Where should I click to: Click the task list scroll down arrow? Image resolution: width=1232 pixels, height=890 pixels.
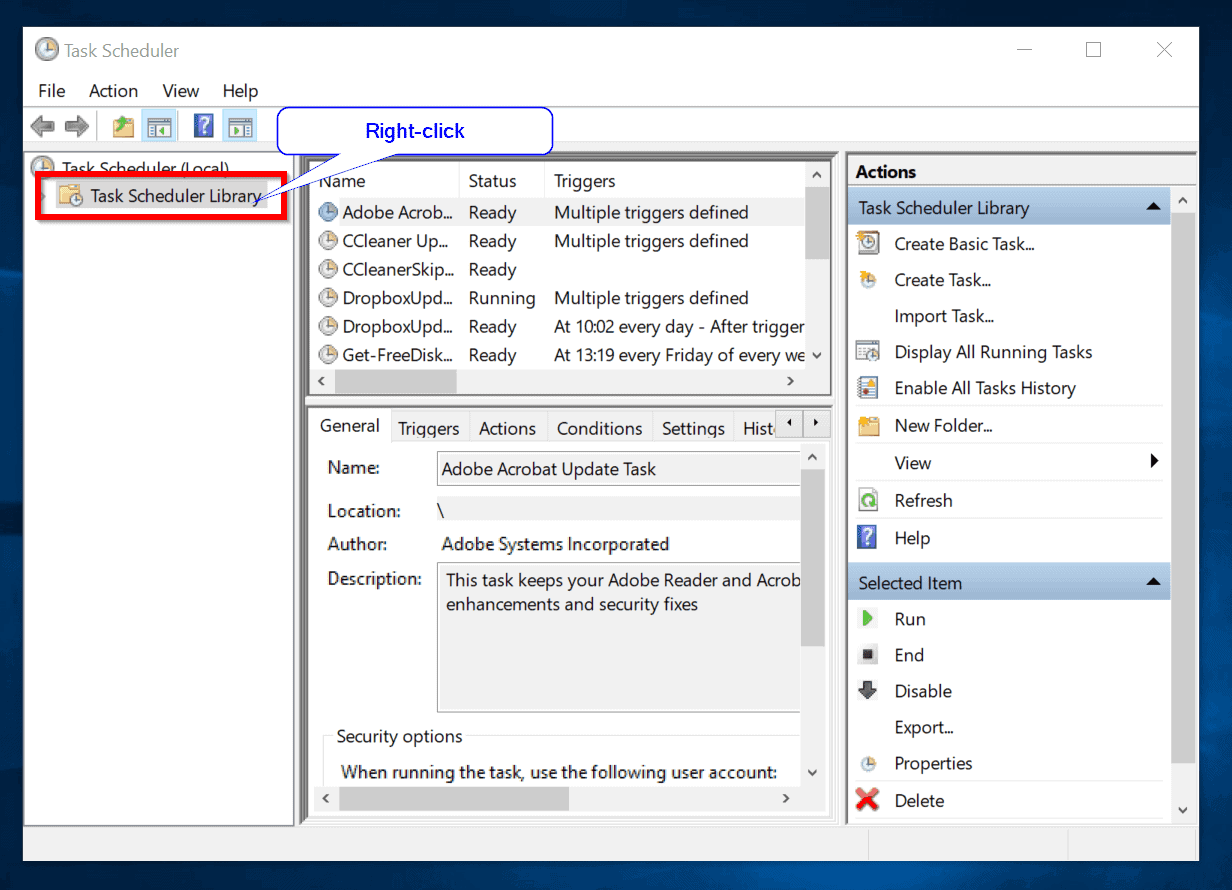coord(817,355)
